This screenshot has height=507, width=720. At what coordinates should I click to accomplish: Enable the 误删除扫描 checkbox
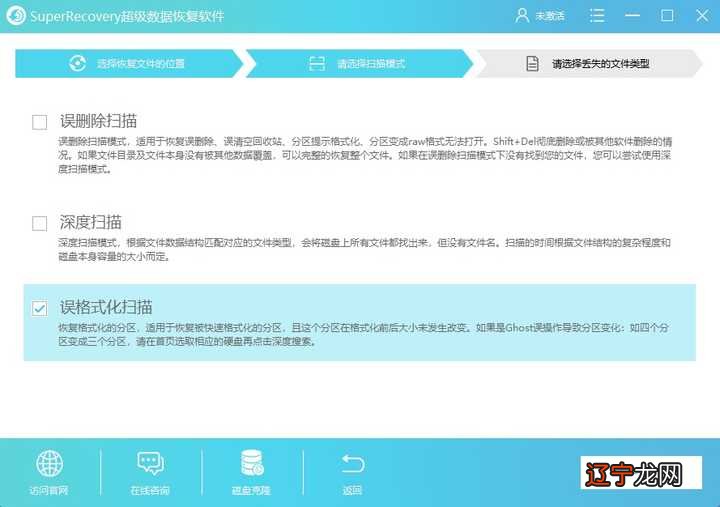click(x=39, y=122)
